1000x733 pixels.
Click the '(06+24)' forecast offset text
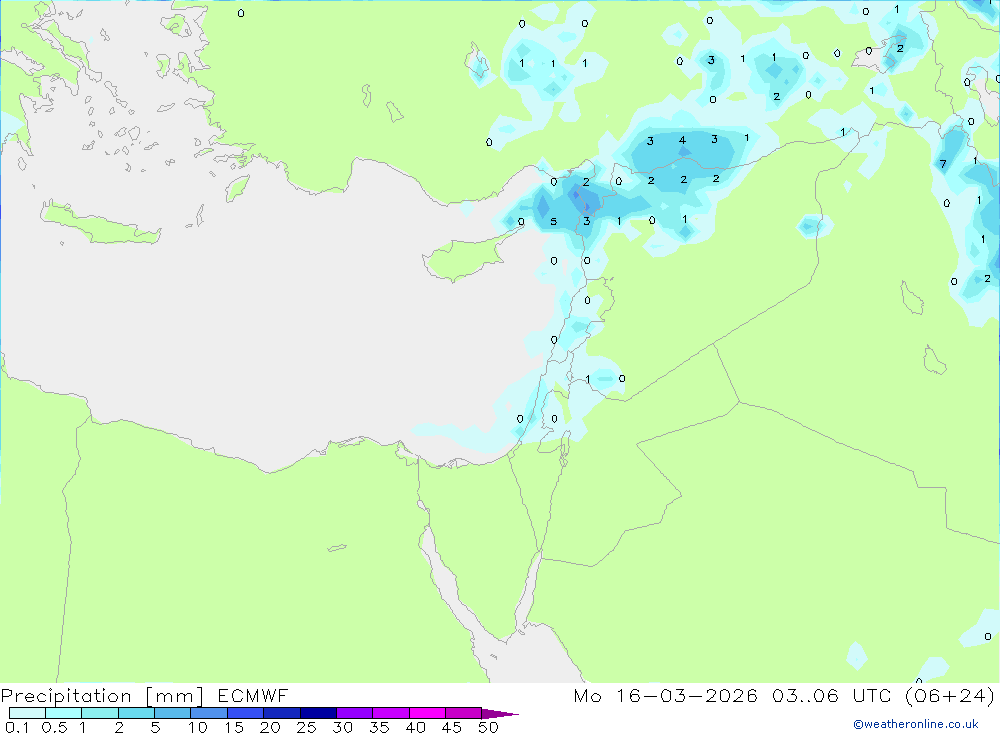pyautogui.click(x=950, y=695)
